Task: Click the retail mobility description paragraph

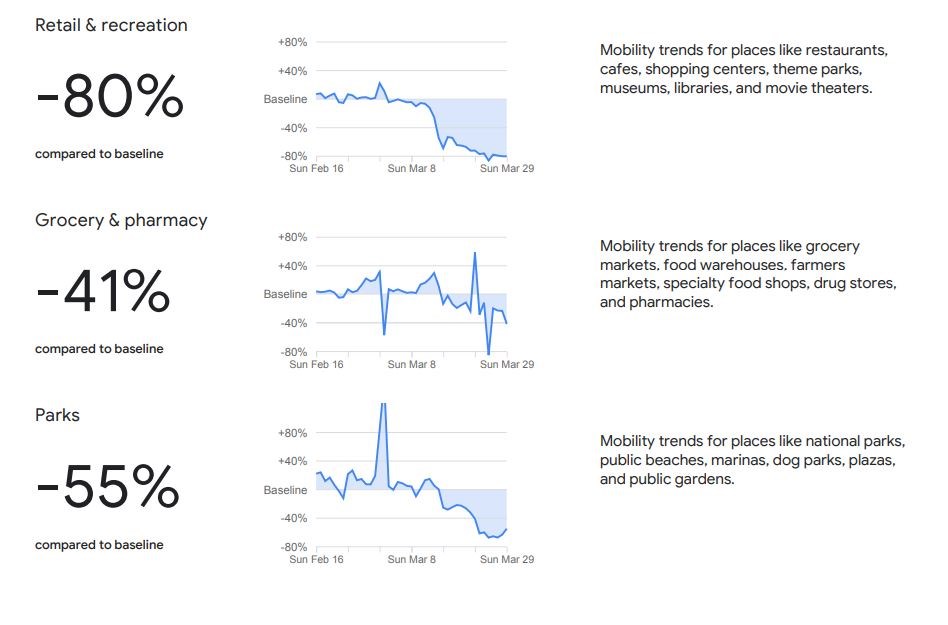Action: pyautogui.click(x=745, y=68)
